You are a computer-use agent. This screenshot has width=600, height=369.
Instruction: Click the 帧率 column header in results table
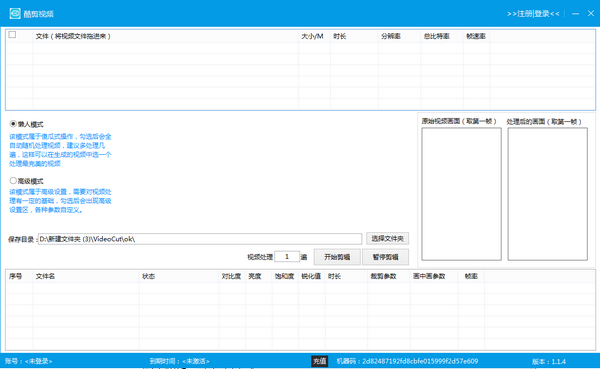tap(471, 276)
